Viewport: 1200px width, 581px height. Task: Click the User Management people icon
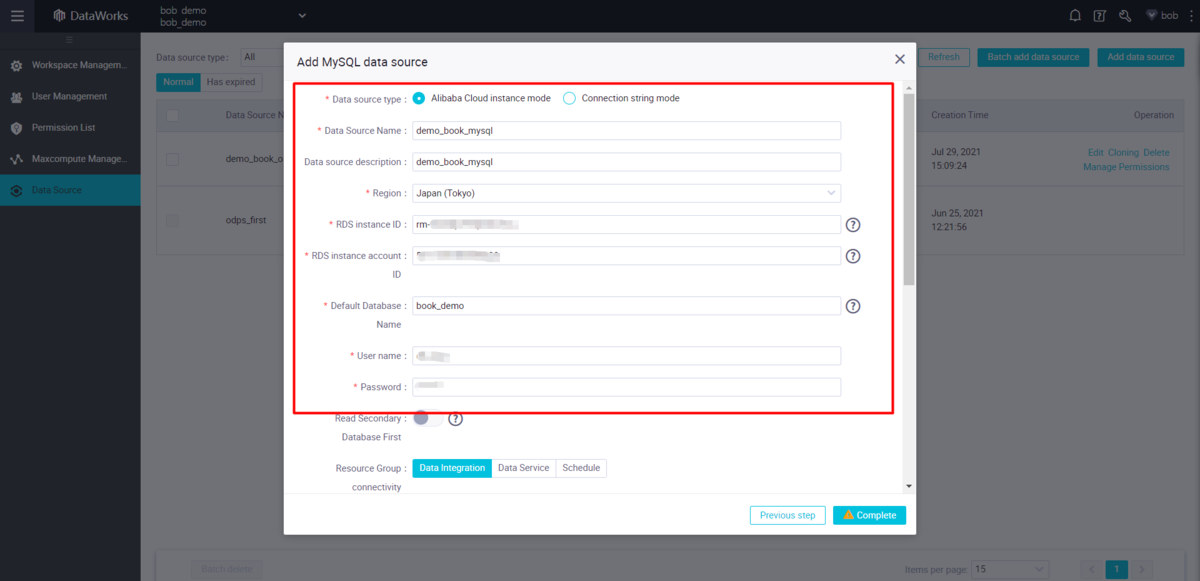16,97
